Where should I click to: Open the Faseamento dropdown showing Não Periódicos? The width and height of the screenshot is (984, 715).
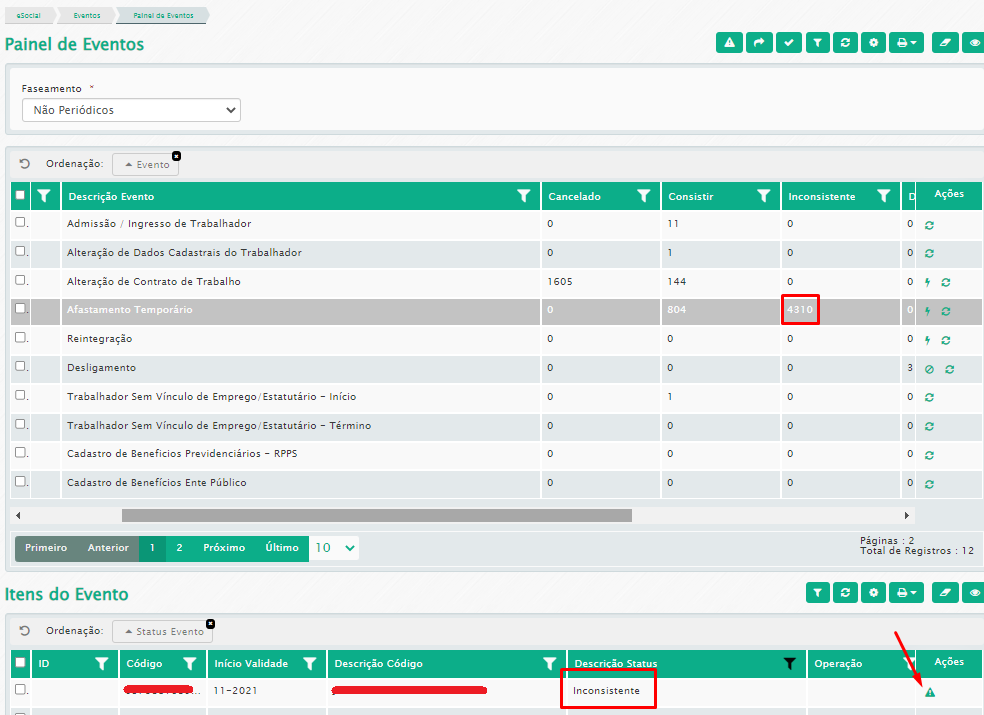coord(131,110)
